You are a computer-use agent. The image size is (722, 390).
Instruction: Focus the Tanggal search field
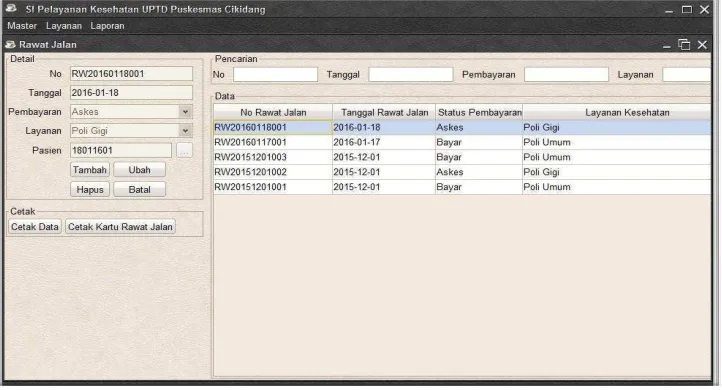[411, 75]
